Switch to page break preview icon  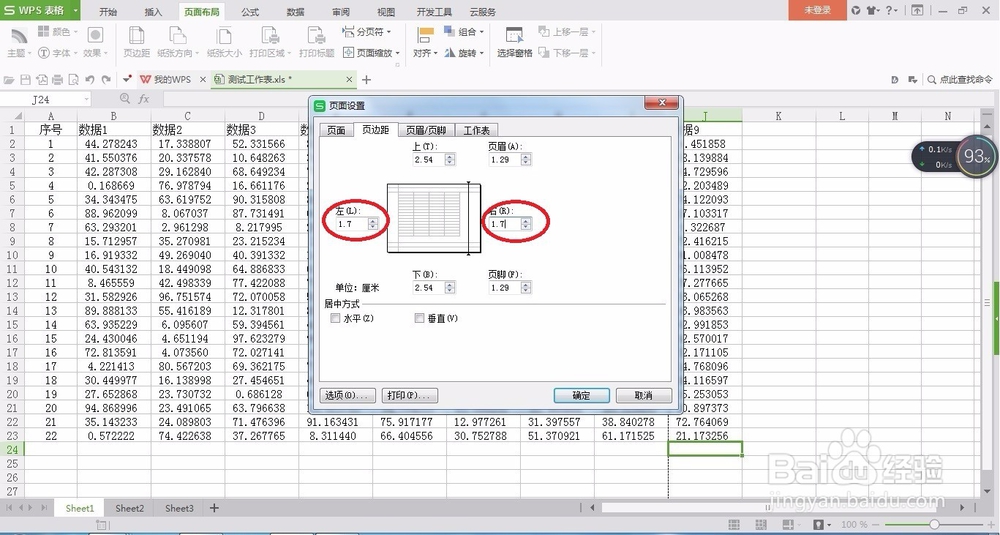760,525
